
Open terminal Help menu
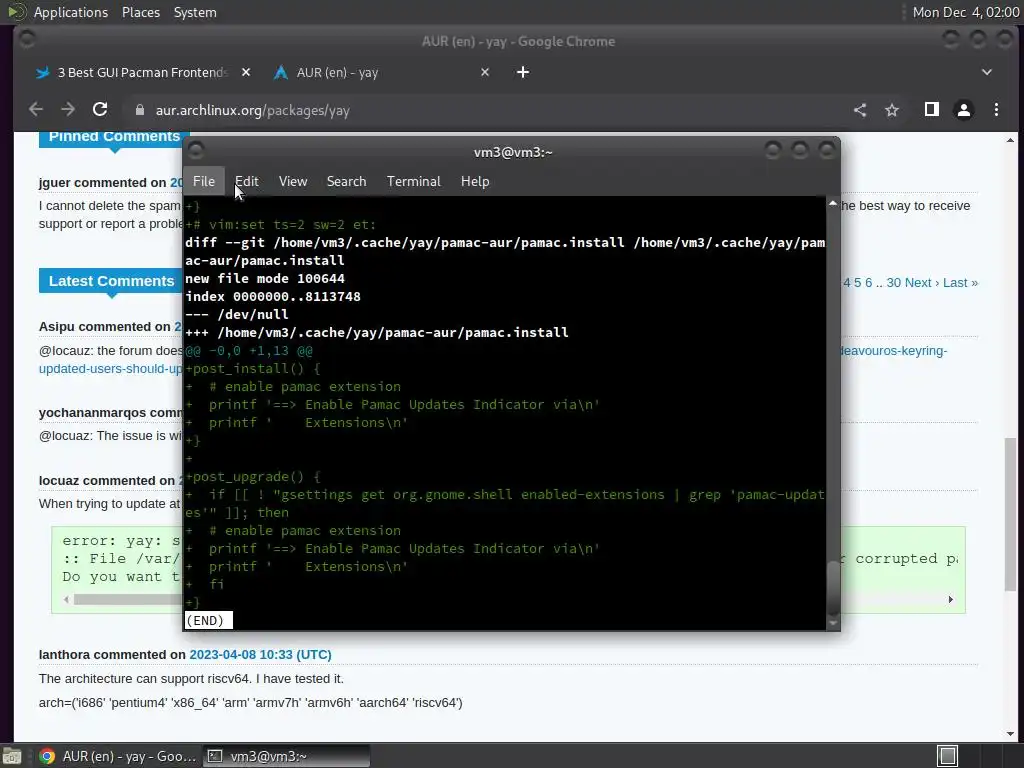tap(475, 182)
